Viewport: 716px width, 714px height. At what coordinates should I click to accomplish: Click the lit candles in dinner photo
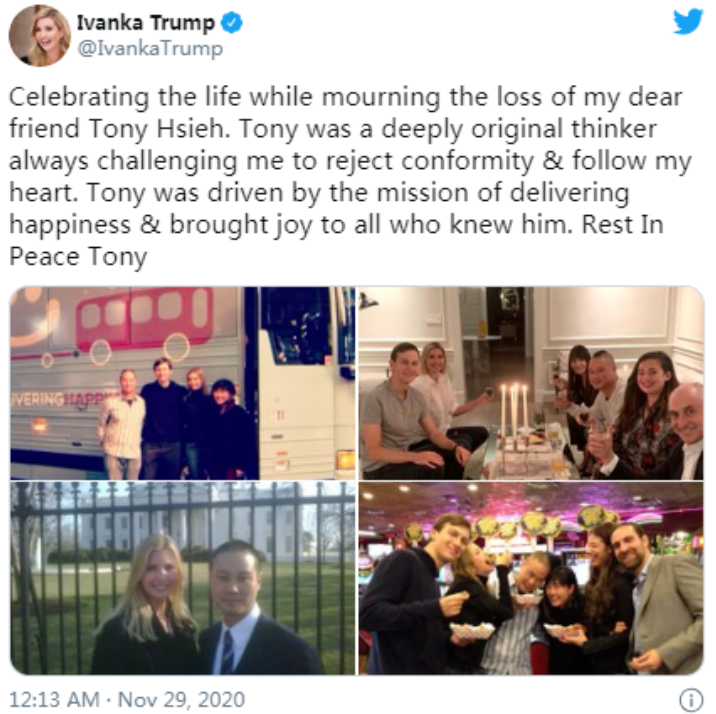tap(514, 411)
